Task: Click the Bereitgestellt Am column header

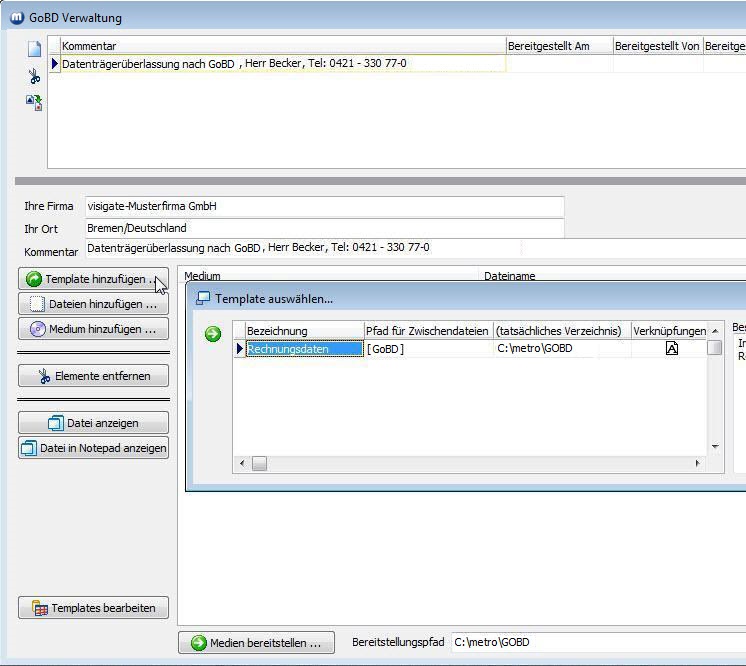Action: click(x=559, y=46)
